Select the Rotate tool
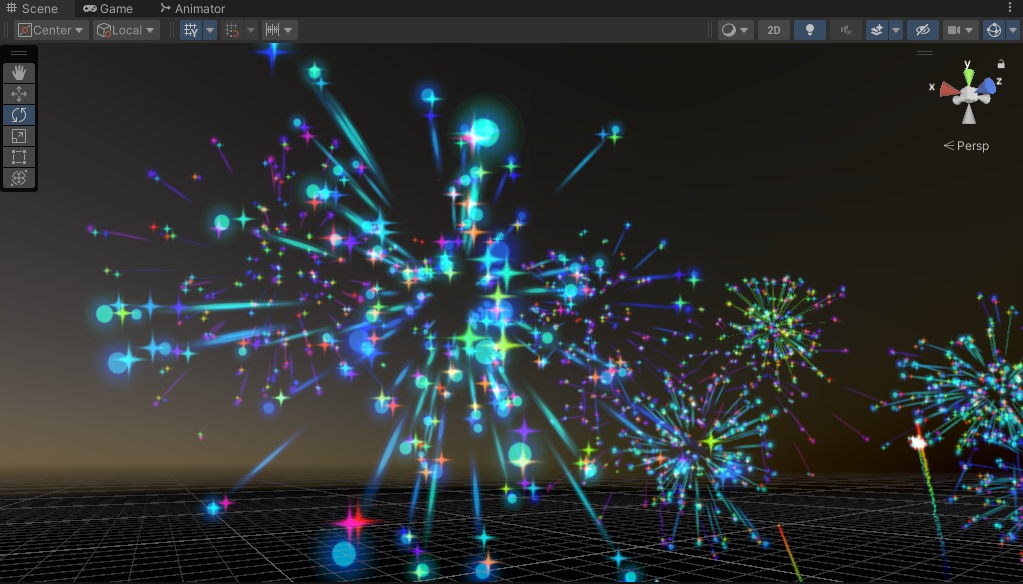The height and width of the screenshot is (584, 1023). pyautogui.click(x=19, y=115)
